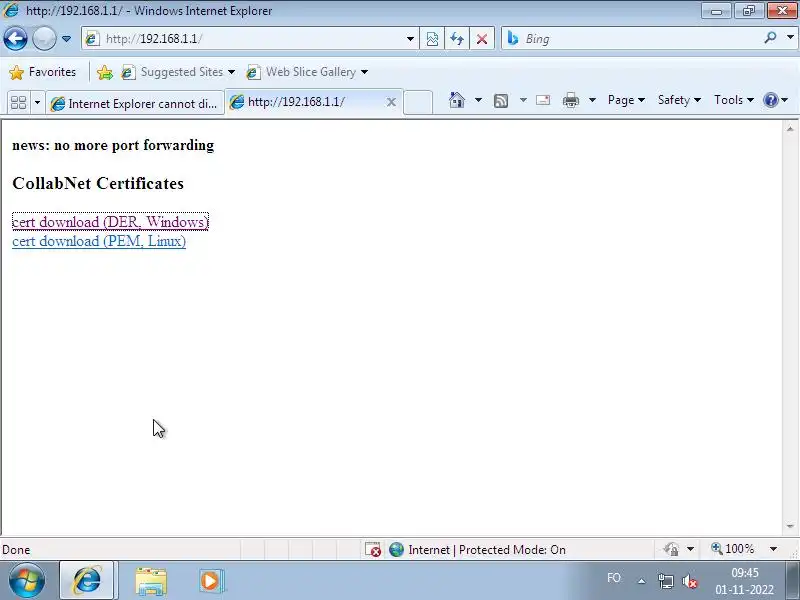Go back with the Back arrow button
Viewport: 800px width, 600px height.
[15, 38]
